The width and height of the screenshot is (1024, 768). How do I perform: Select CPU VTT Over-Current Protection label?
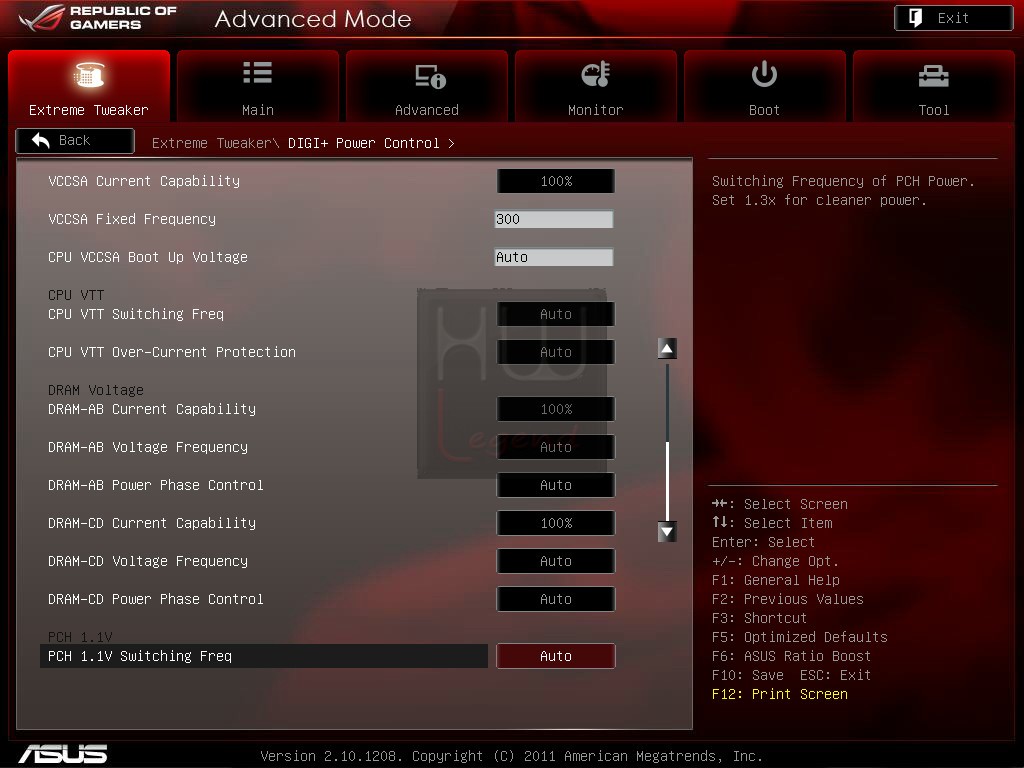pos(172,352)
